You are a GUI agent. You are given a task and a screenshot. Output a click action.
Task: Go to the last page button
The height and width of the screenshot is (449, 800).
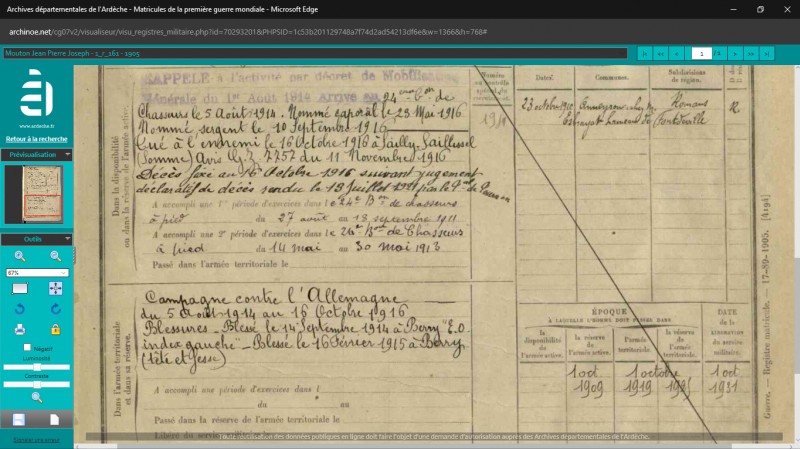click(766, 54)
